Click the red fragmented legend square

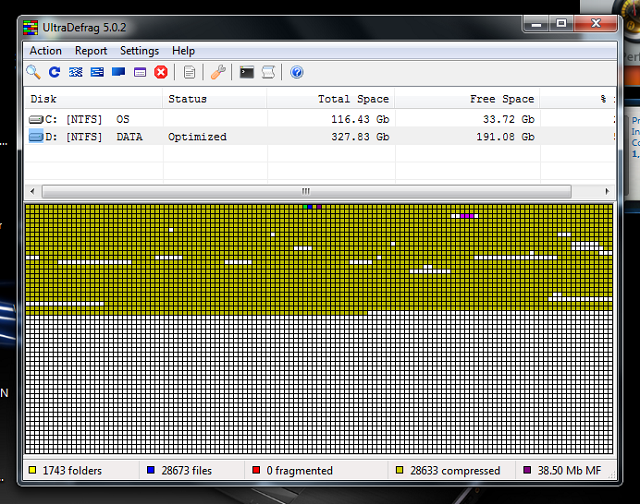click(x=256, y=470)
